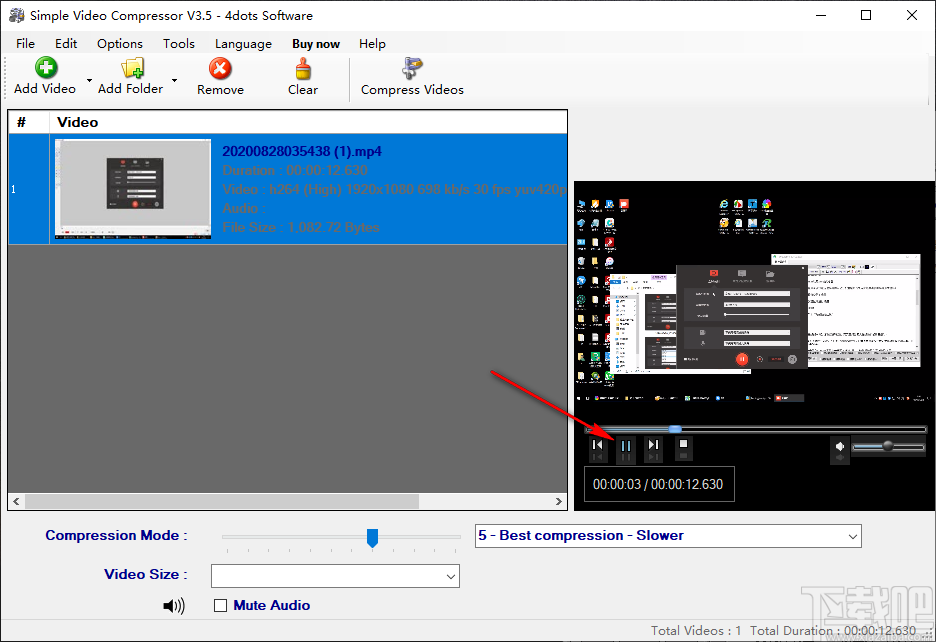
Task: Mute the preview player via the speaker icon
Action: click(x=840, y=448)
